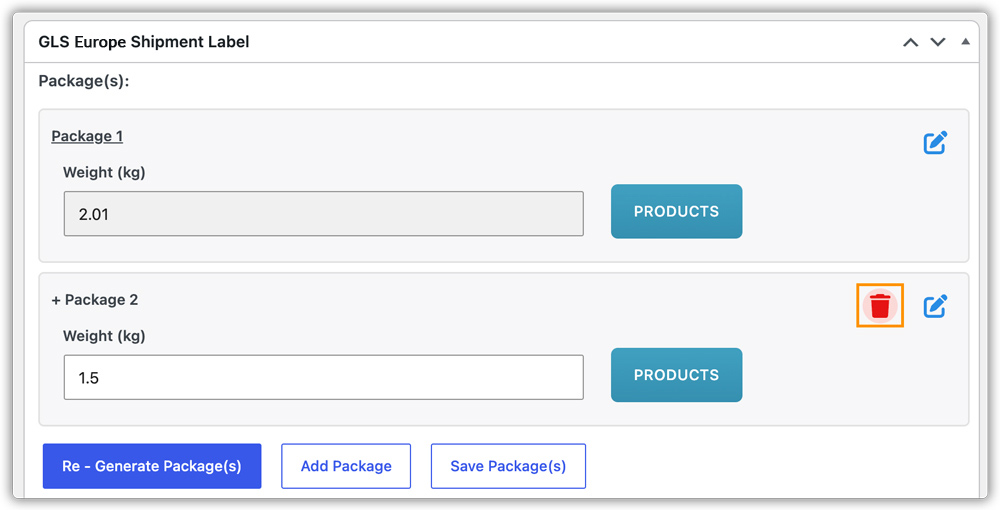Click the edit pencil icon for Package 1
Viewport: 1000px width, 510px height.
click(x=936, y=143)
